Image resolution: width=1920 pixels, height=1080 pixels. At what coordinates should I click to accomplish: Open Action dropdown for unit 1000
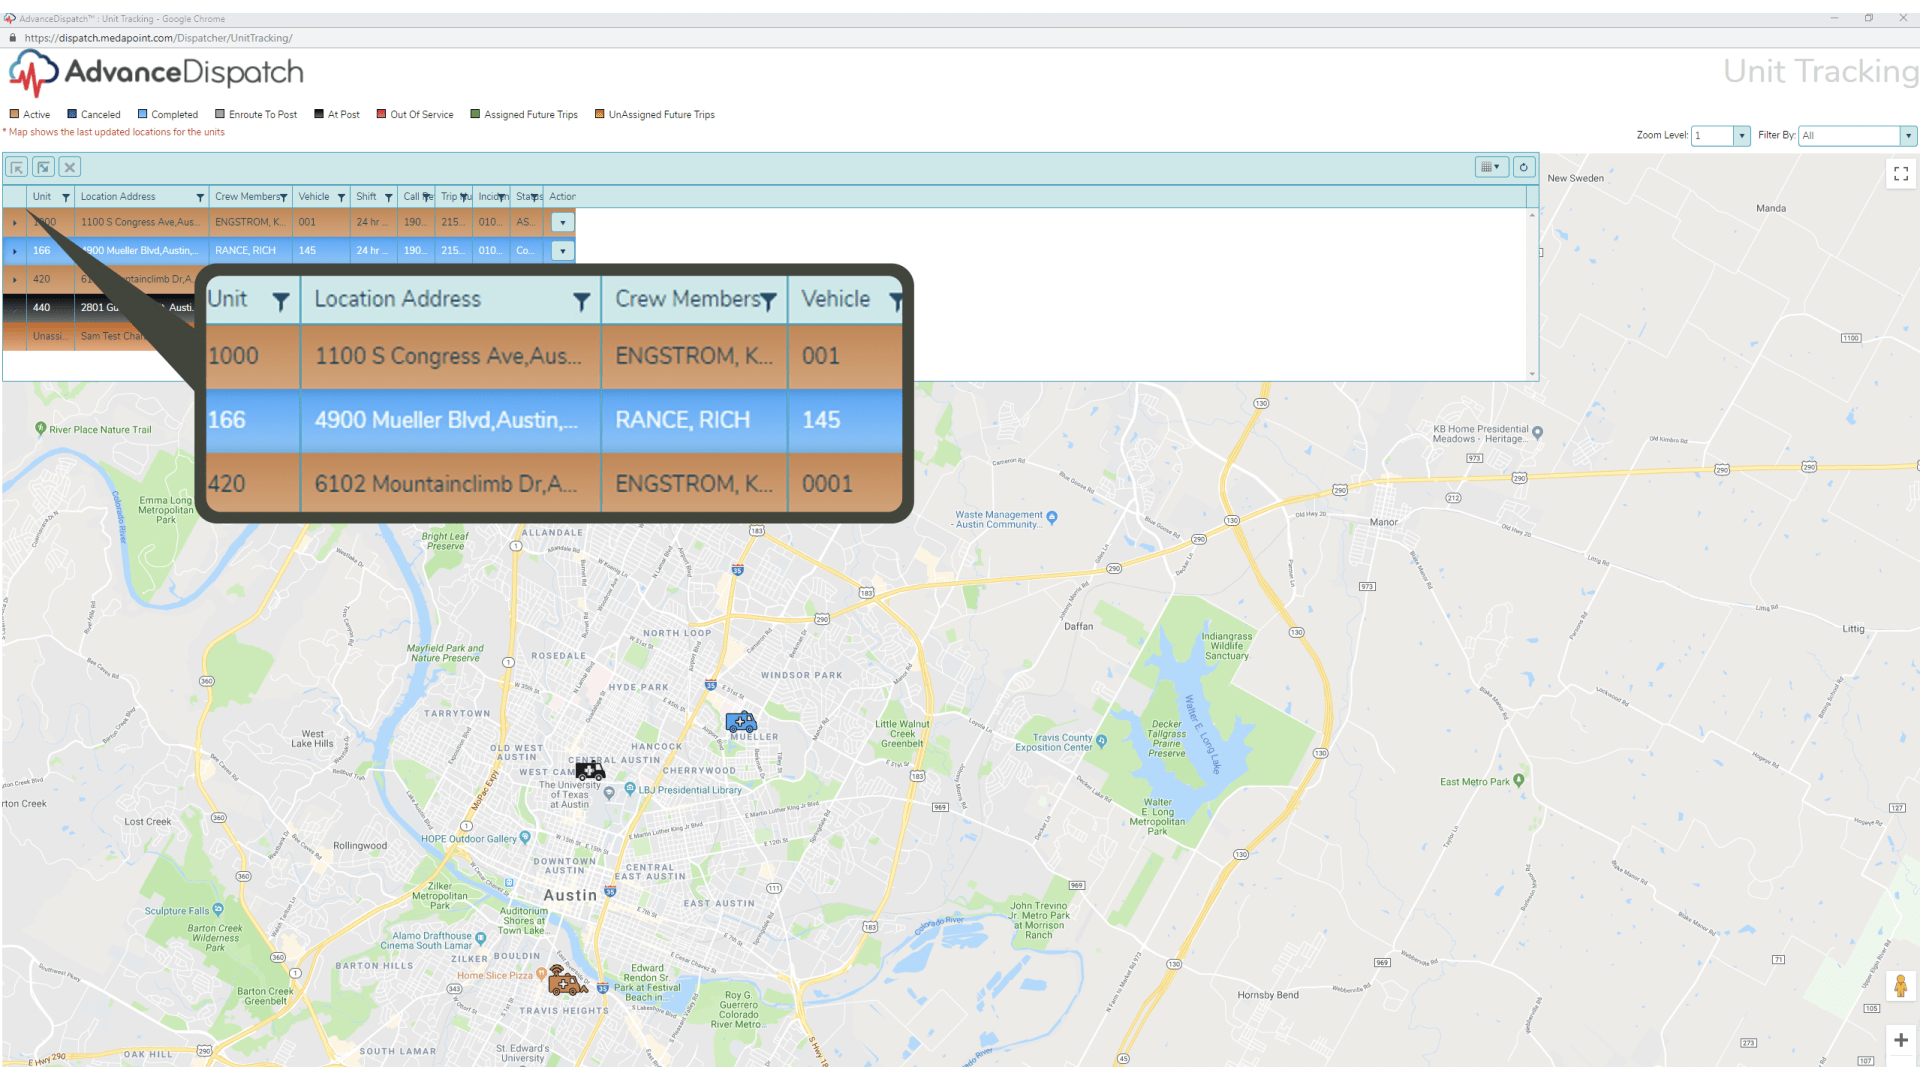coord(562,223)
